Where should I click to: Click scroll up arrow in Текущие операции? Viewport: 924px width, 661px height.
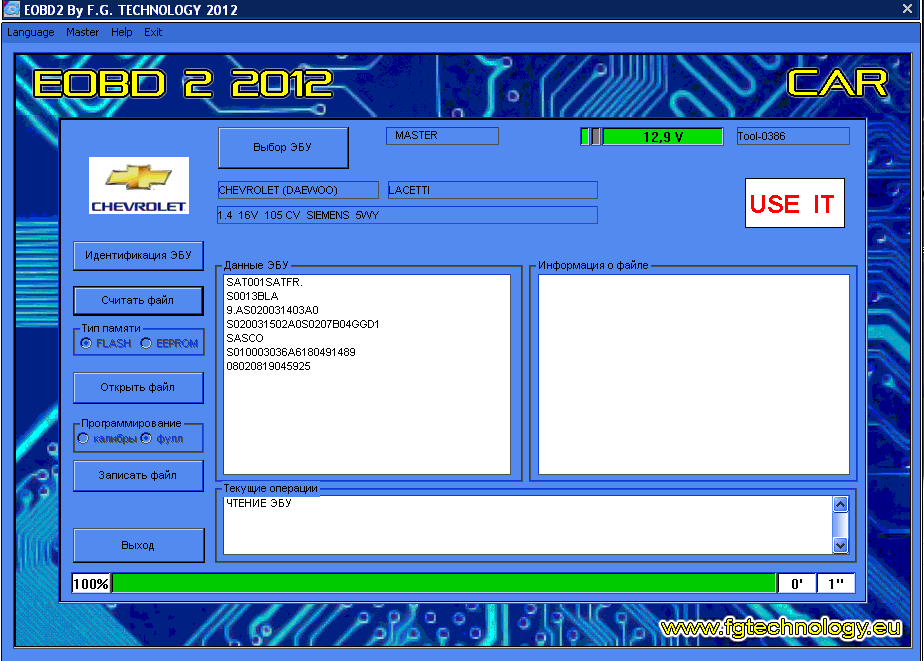click(840, 504)
